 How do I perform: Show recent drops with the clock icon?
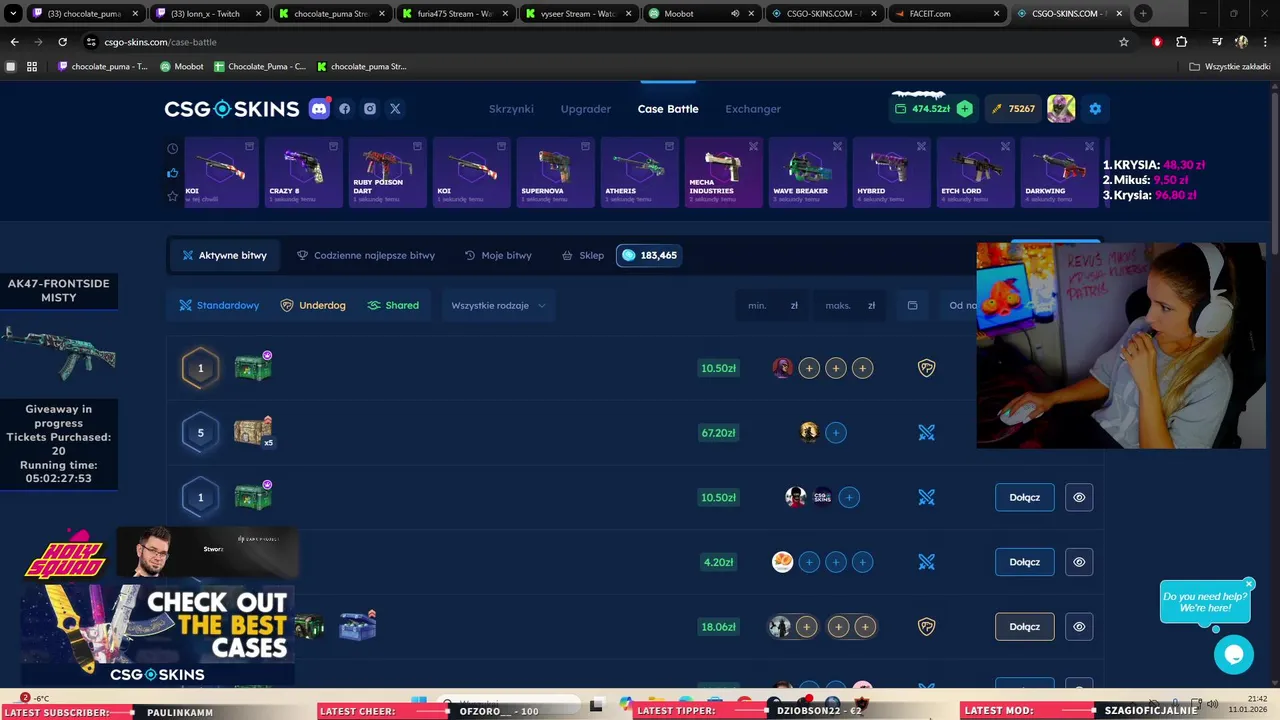tap(173, 148)
